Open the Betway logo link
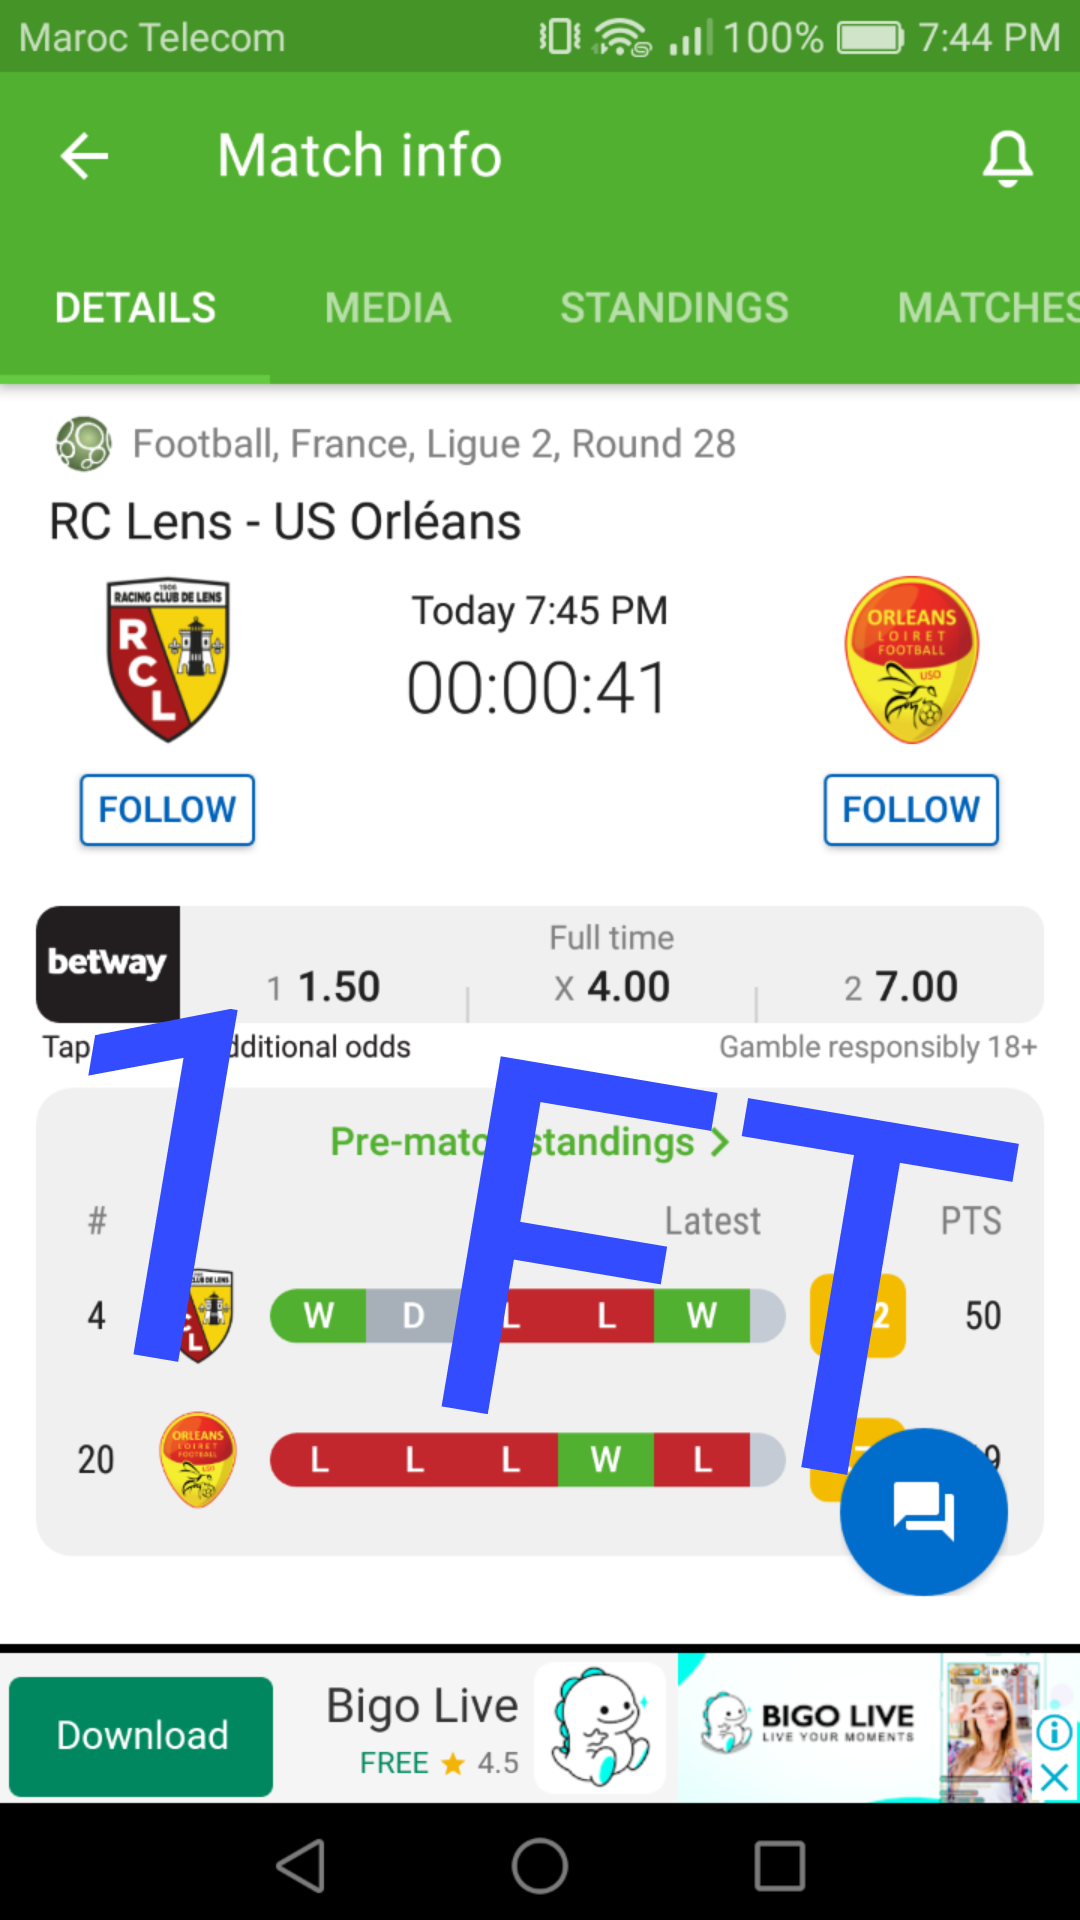Viewport: 1080px width, 1920px height. [108, 963]
